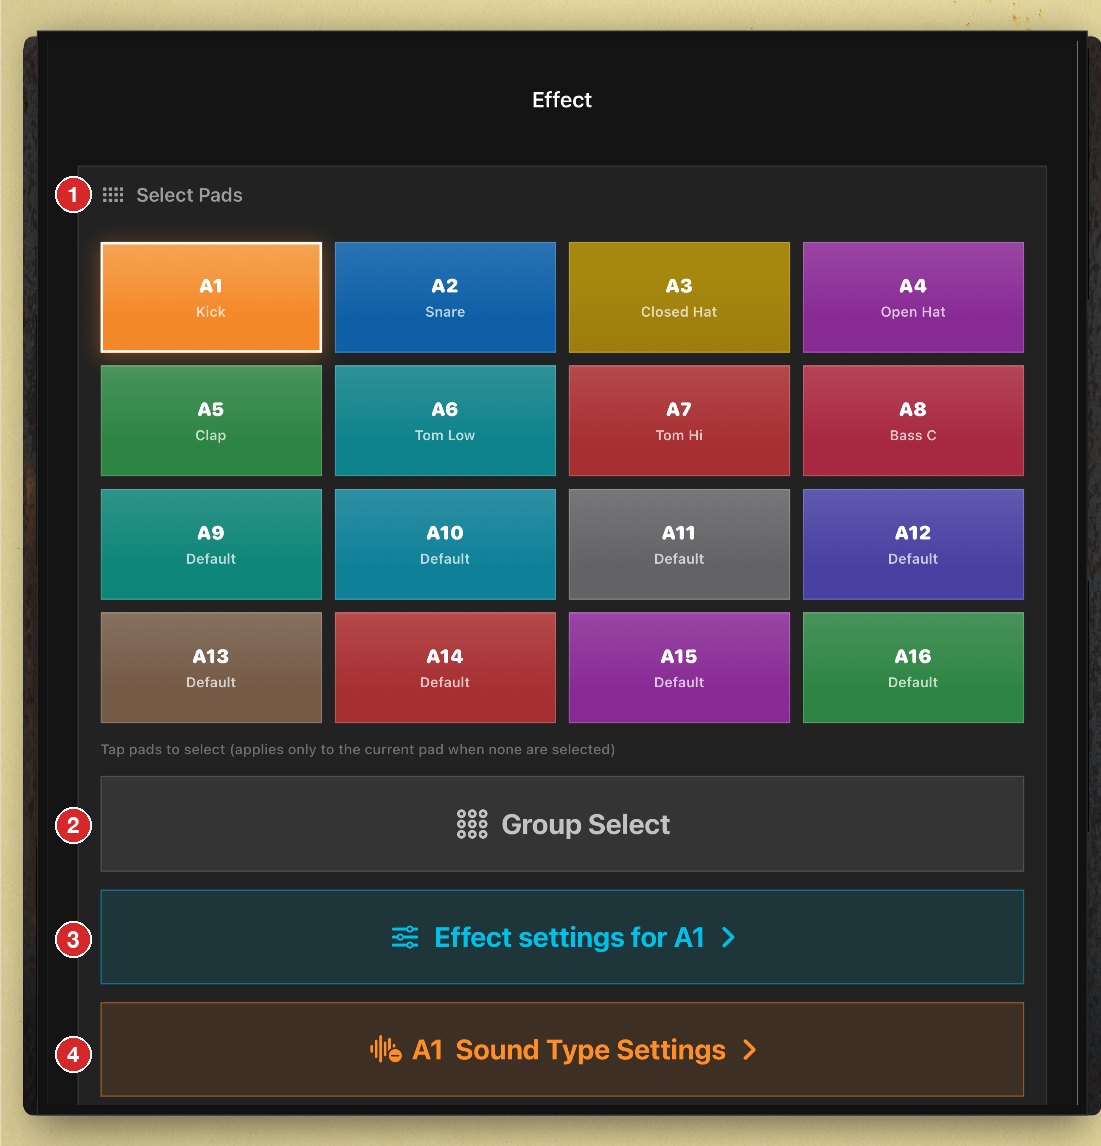Select the A8 Bass C pad

913,421
